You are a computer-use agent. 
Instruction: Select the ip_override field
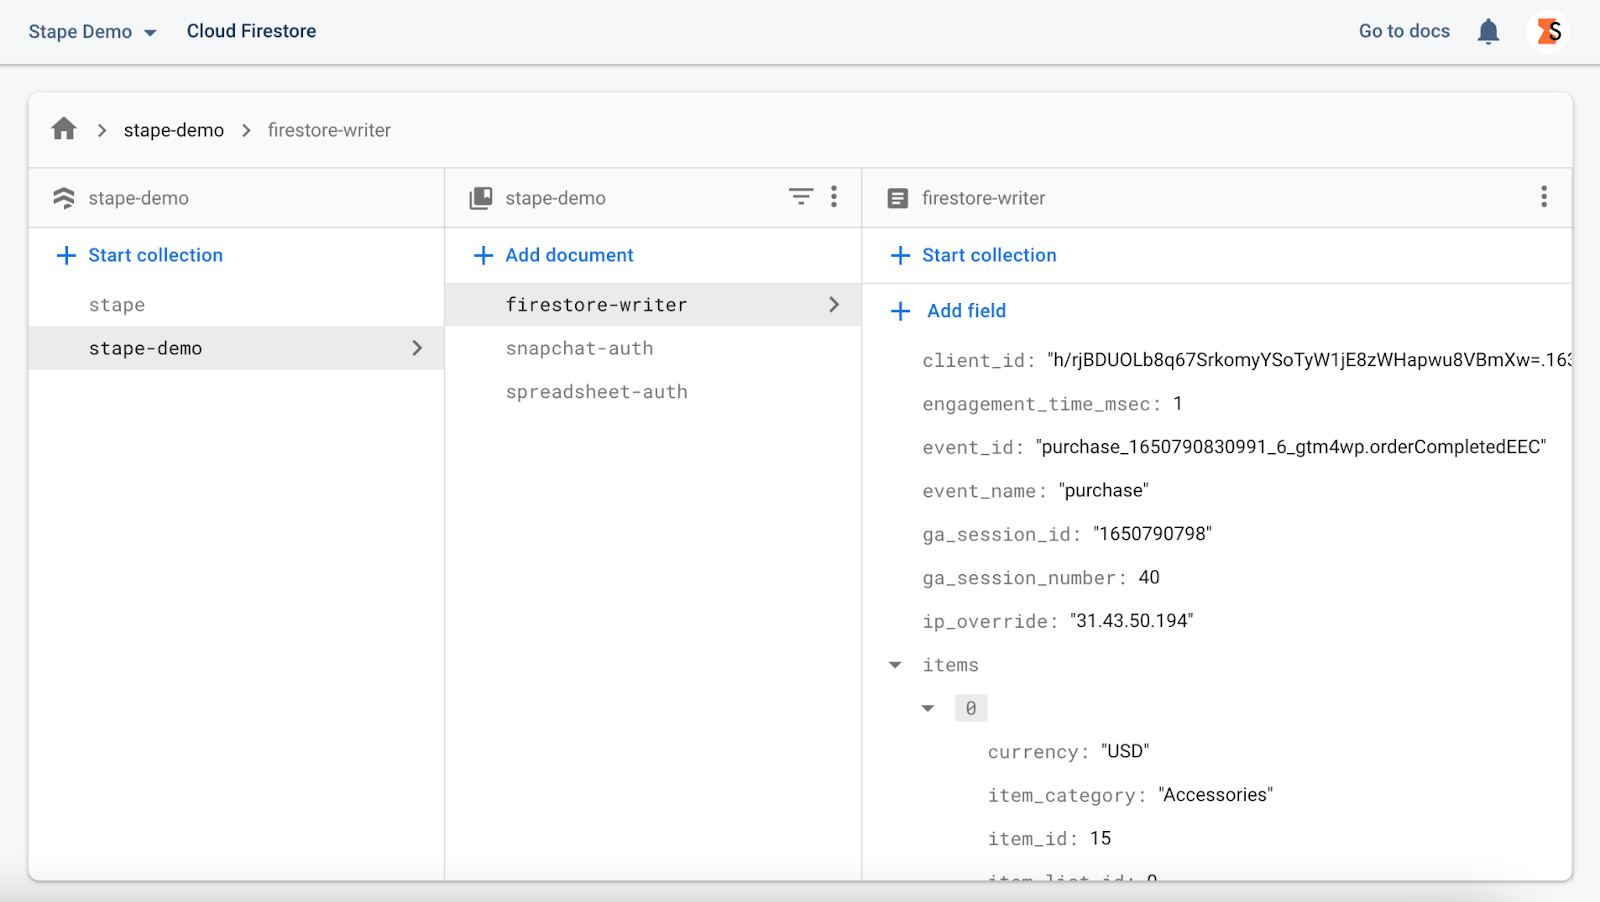1058,621
